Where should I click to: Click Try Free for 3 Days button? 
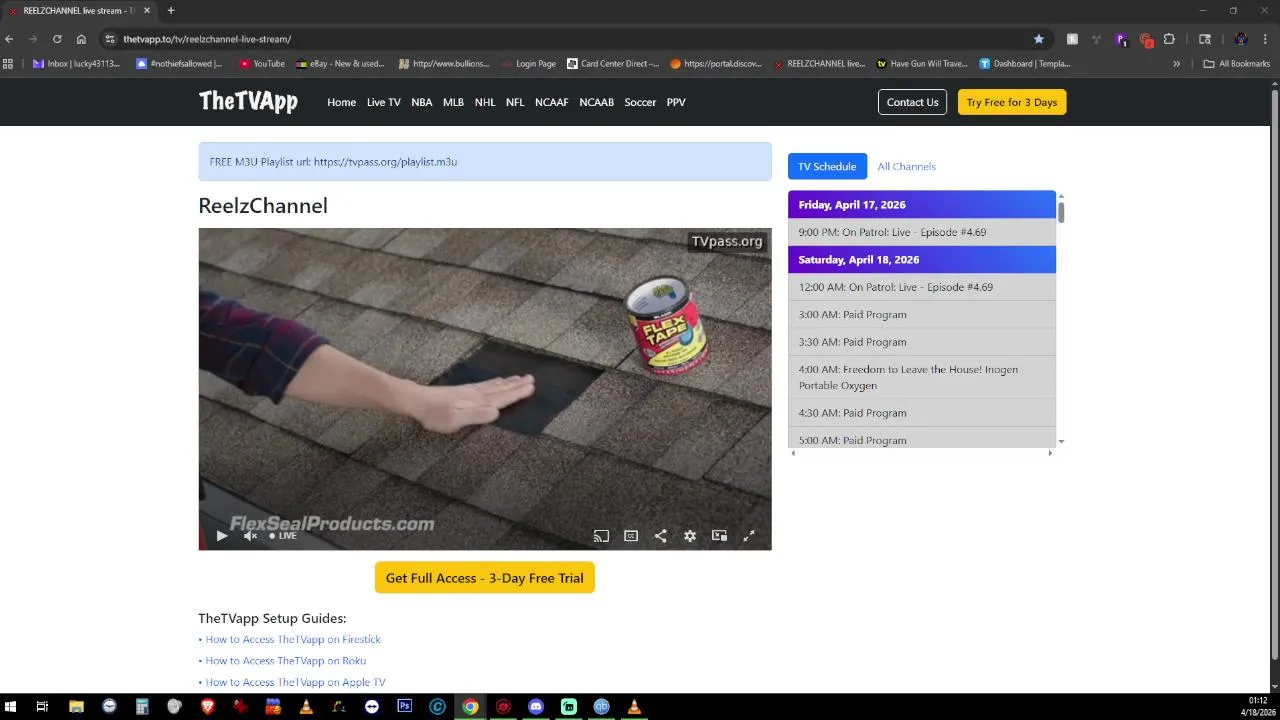click(1012, 102)
